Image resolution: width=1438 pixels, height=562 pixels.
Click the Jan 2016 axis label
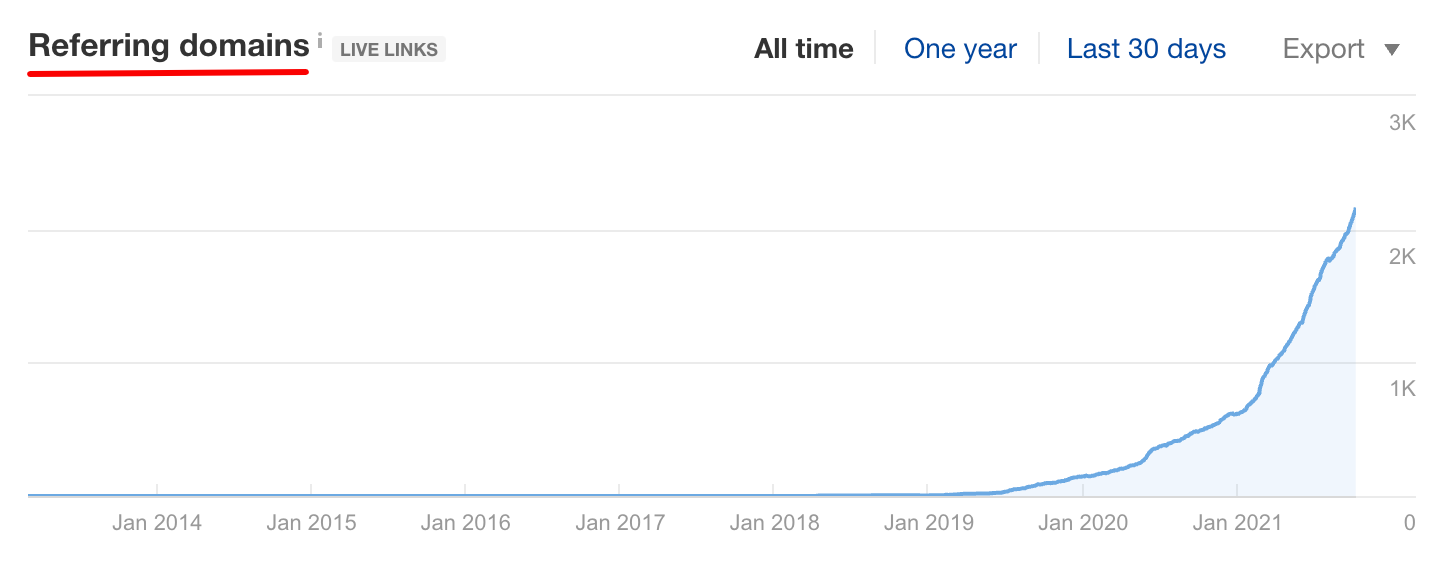coord(466,522)
